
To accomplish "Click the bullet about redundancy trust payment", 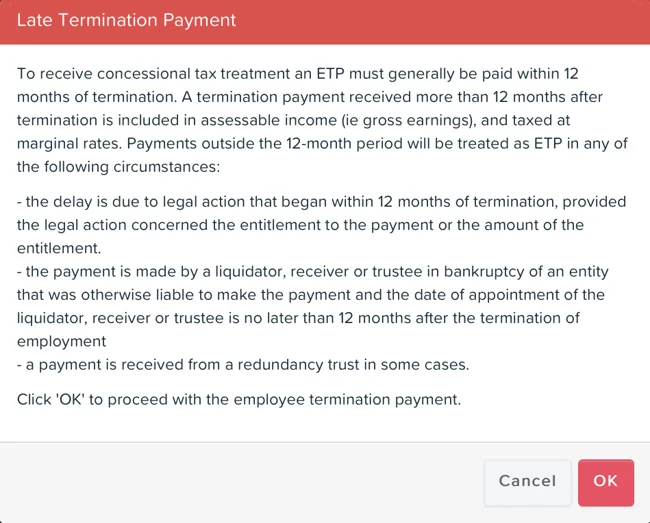I will [x=243, y=365].
